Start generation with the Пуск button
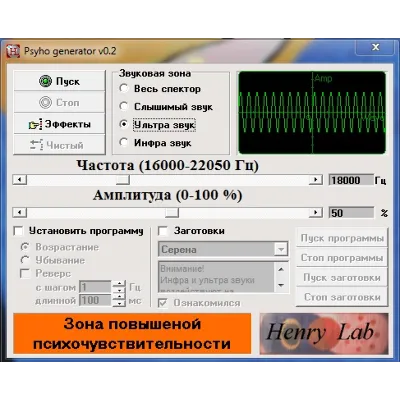 coord(59,81)
